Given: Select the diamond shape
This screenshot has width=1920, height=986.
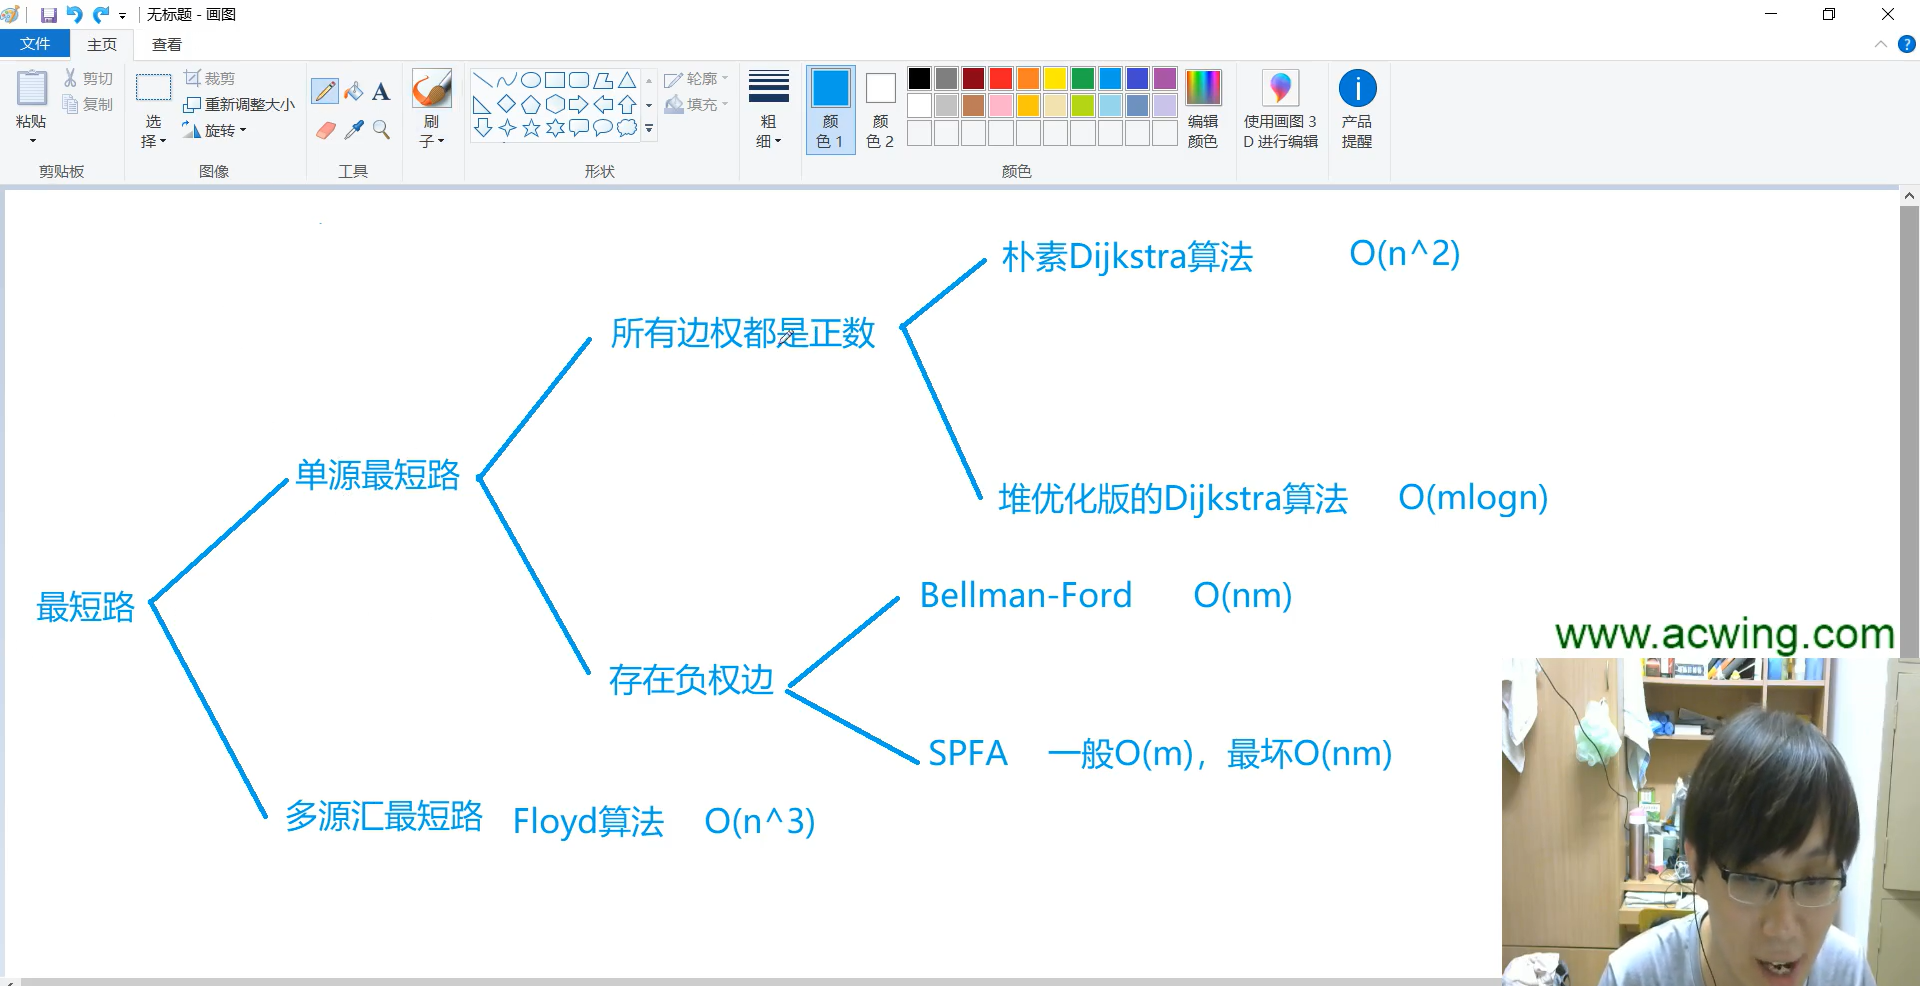Looking at the screenshot, I should tap(506, 104).
